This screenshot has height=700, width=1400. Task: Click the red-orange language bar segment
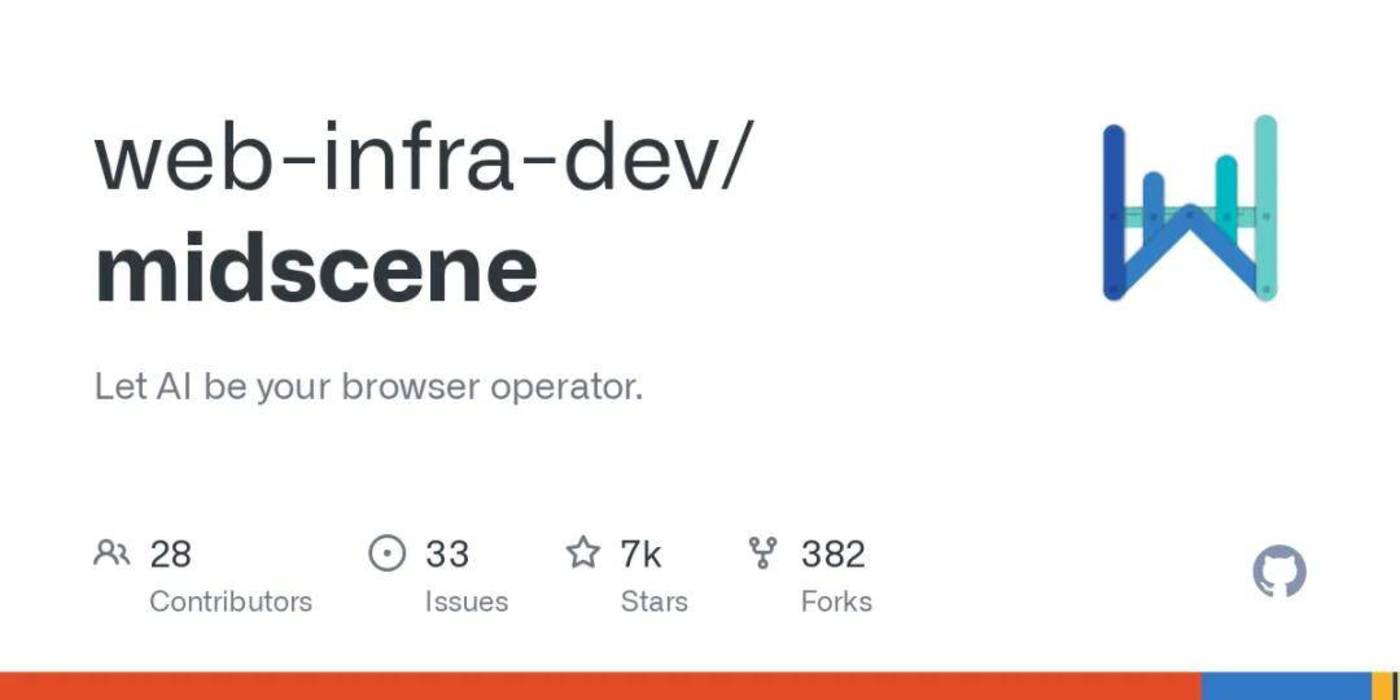(x=600, y=686)
